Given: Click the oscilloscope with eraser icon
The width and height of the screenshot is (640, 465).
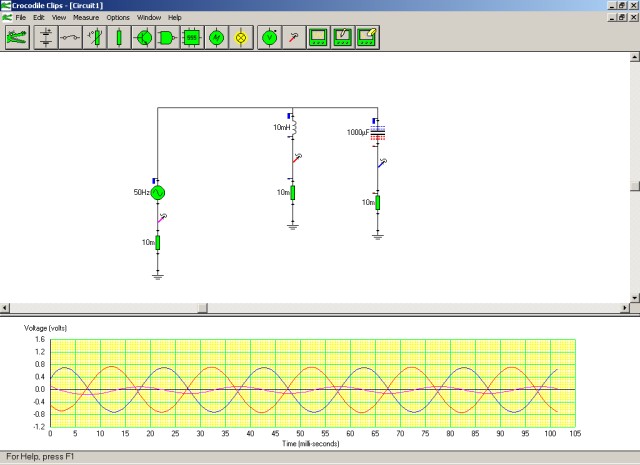Looking at the screenshot, I should [x=367, y=38].
